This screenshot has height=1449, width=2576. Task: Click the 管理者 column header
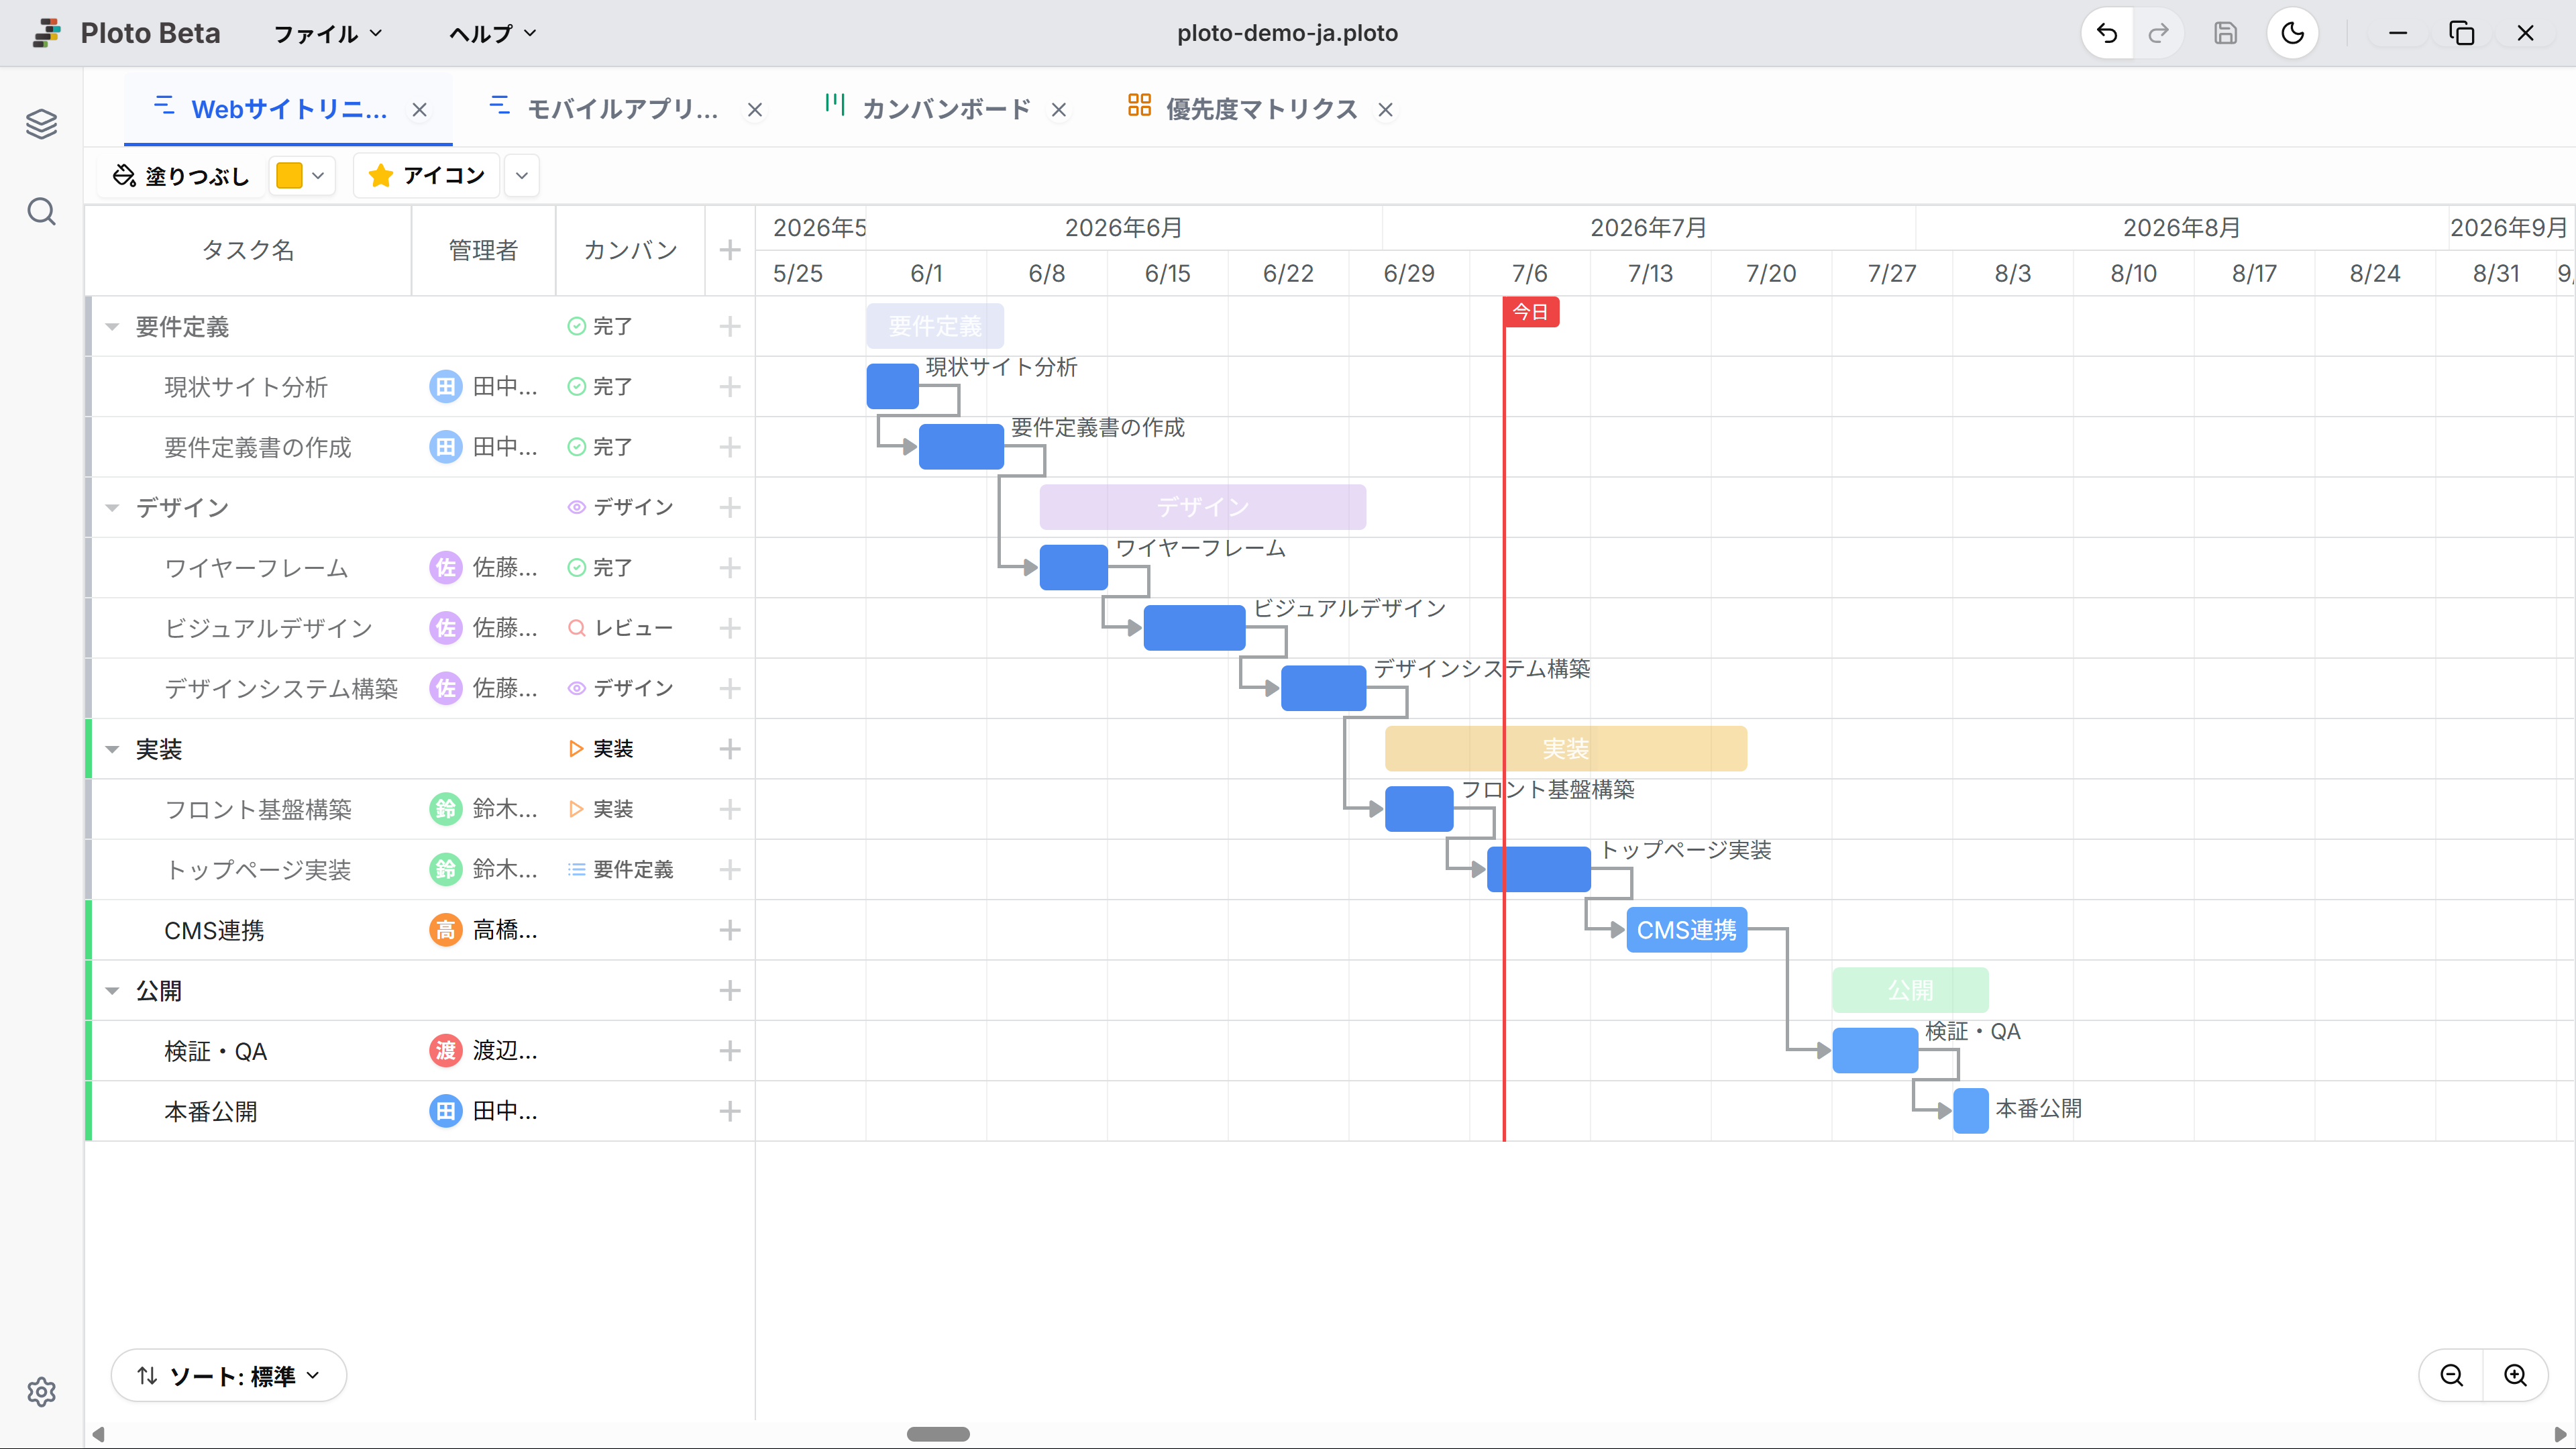[483, 250]
